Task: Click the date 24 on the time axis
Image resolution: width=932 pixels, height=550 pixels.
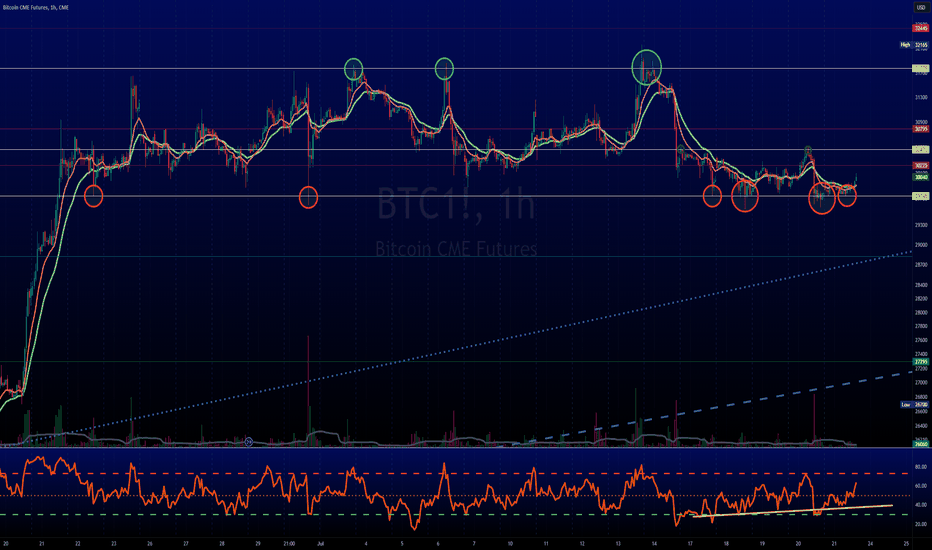Action: [870, 543]
